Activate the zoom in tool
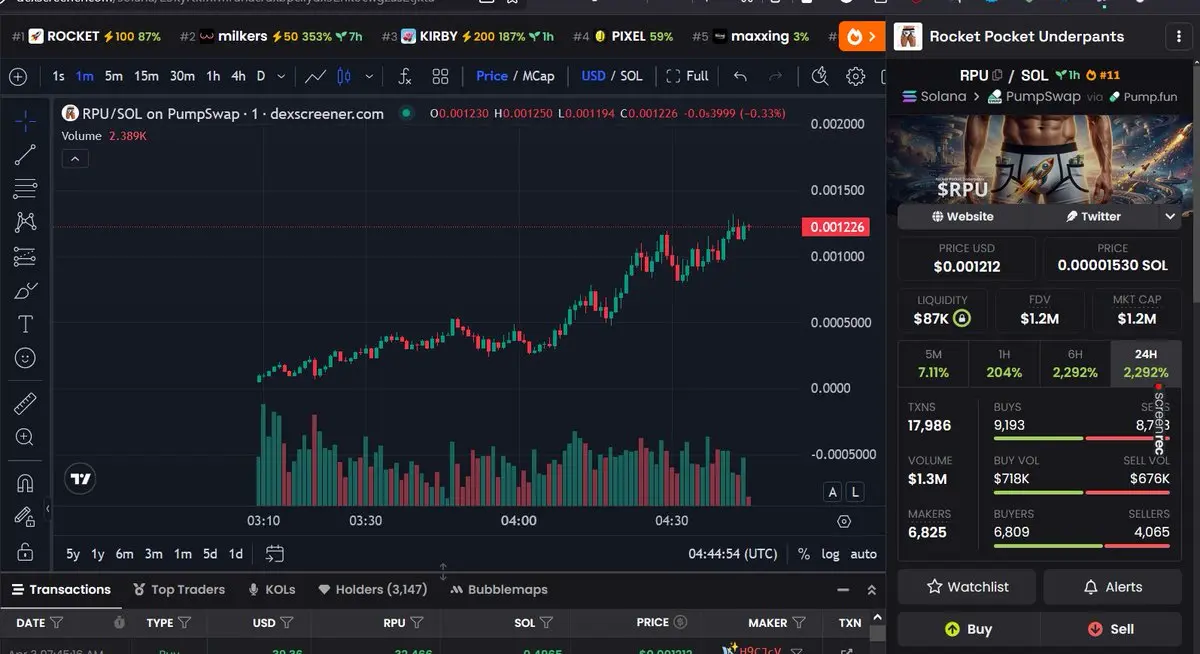The width and height of the screenshot is (1200, 654). (x=26, y=437)
